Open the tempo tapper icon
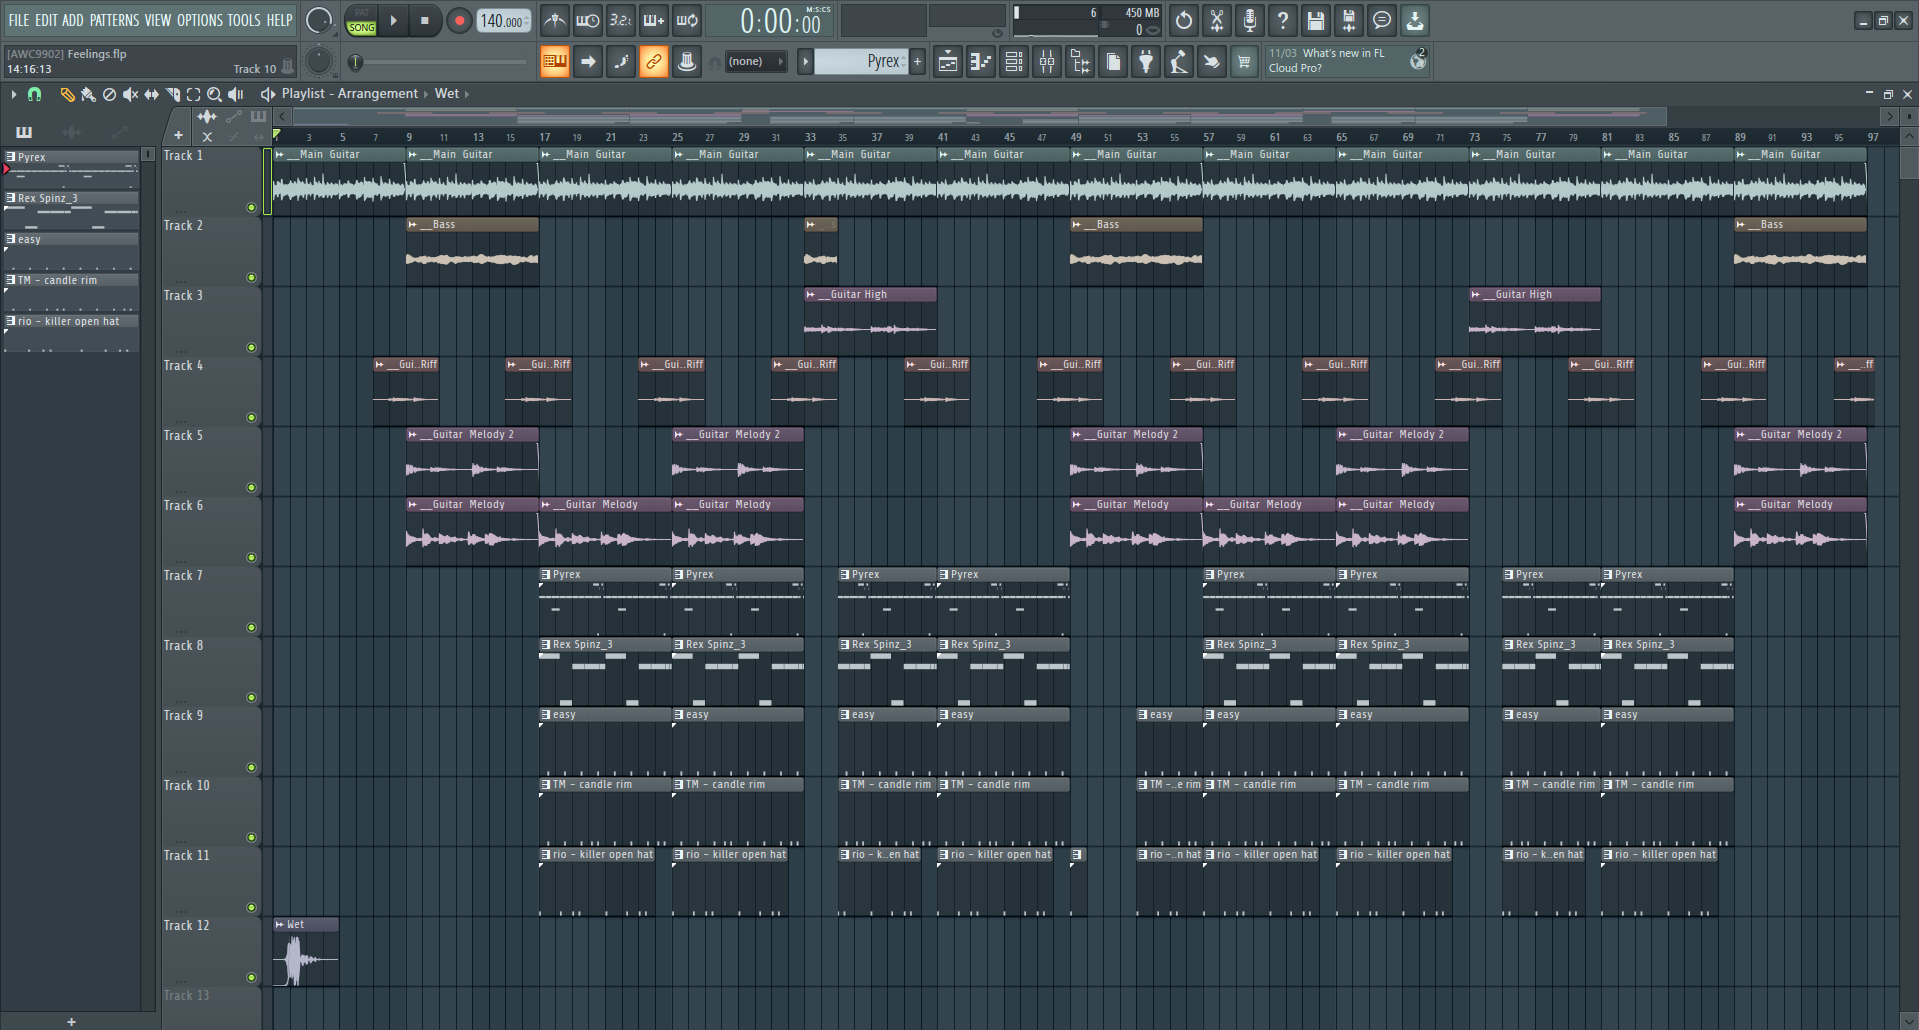 1179,62
